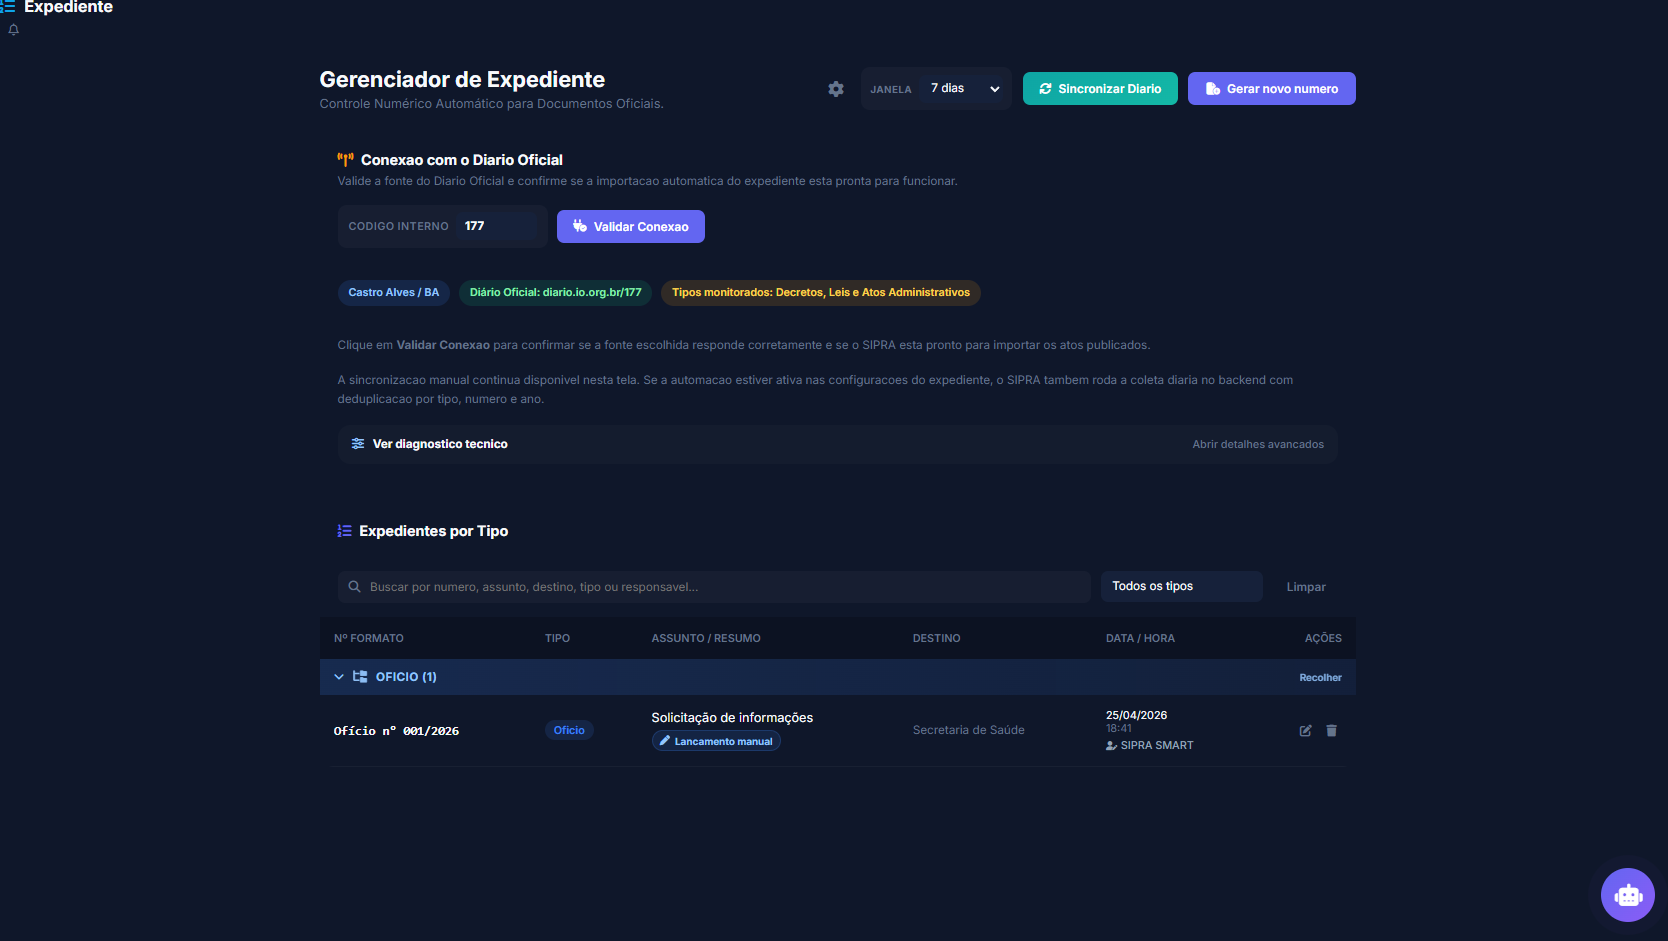Click the TIPO column header
Image resolution: width=1668 pixels, height=941 pixels.
(557, 638)
